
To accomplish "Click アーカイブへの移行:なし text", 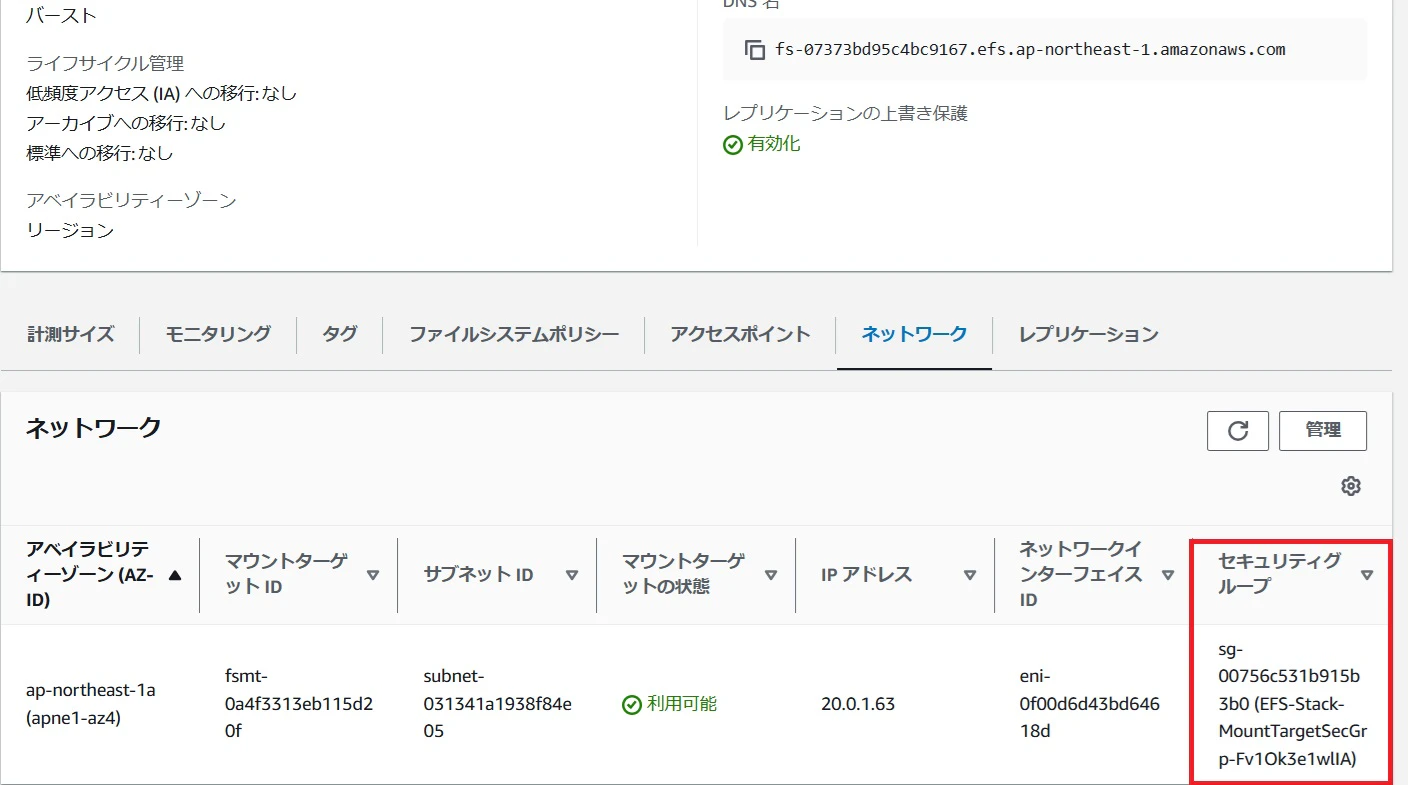I will pyautogui.click(x=126, y=124).
